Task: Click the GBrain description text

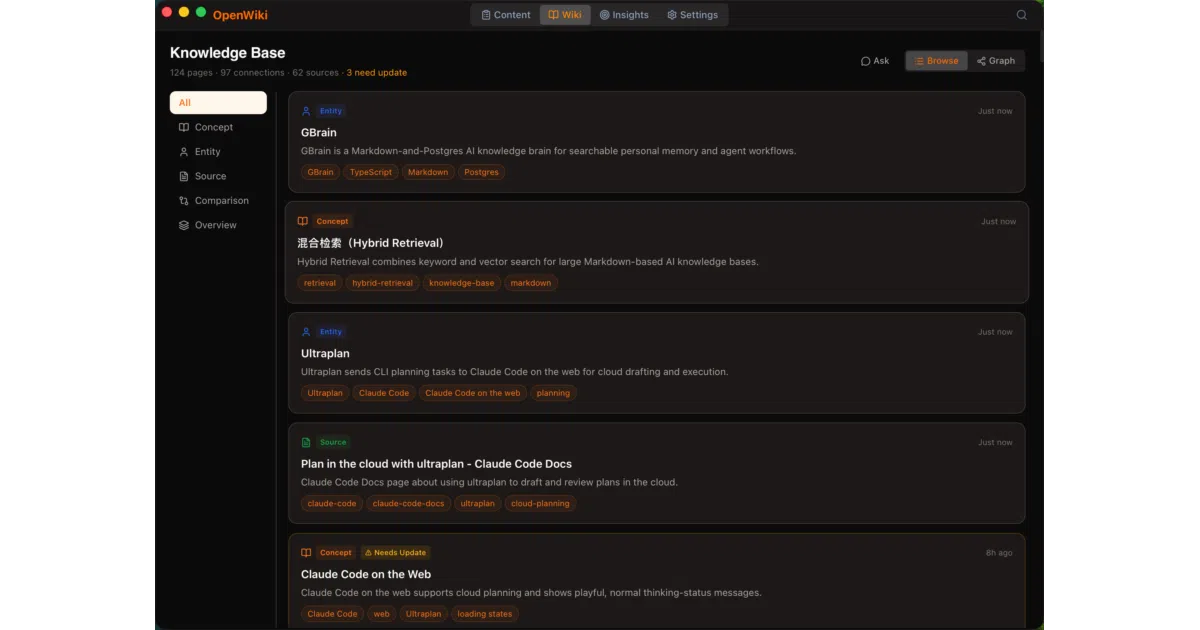Action: [x=548, y=151]
